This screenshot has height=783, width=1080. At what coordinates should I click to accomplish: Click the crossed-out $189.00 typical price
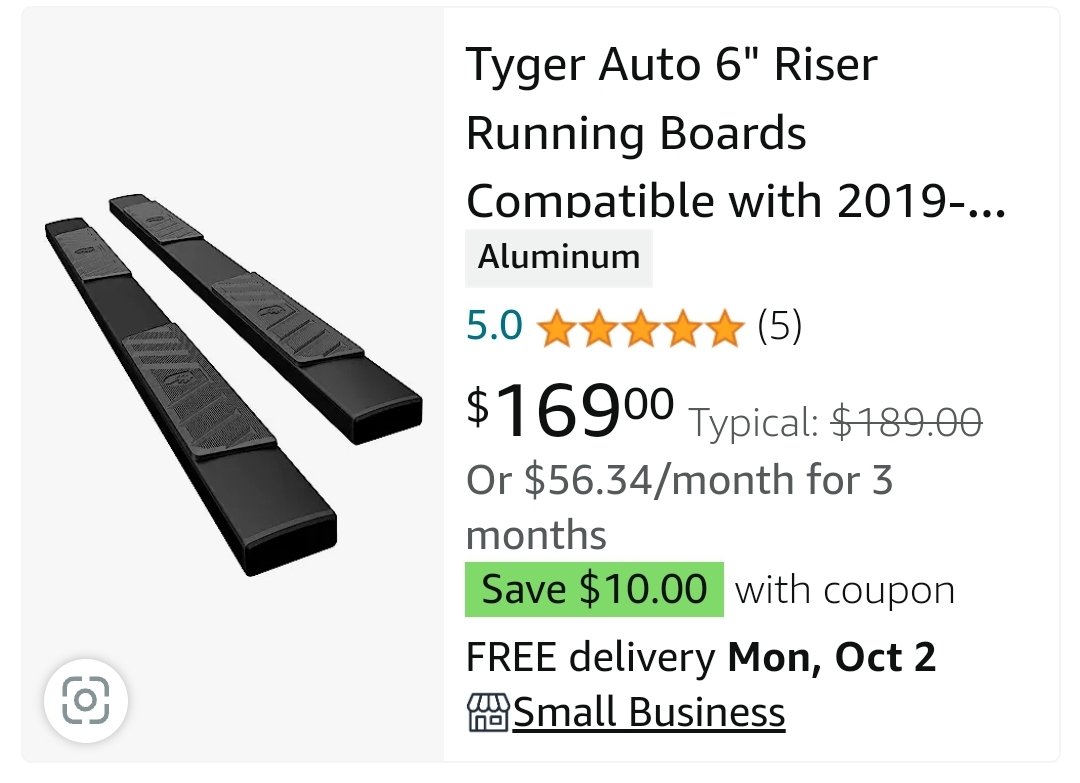coord(907,424)
